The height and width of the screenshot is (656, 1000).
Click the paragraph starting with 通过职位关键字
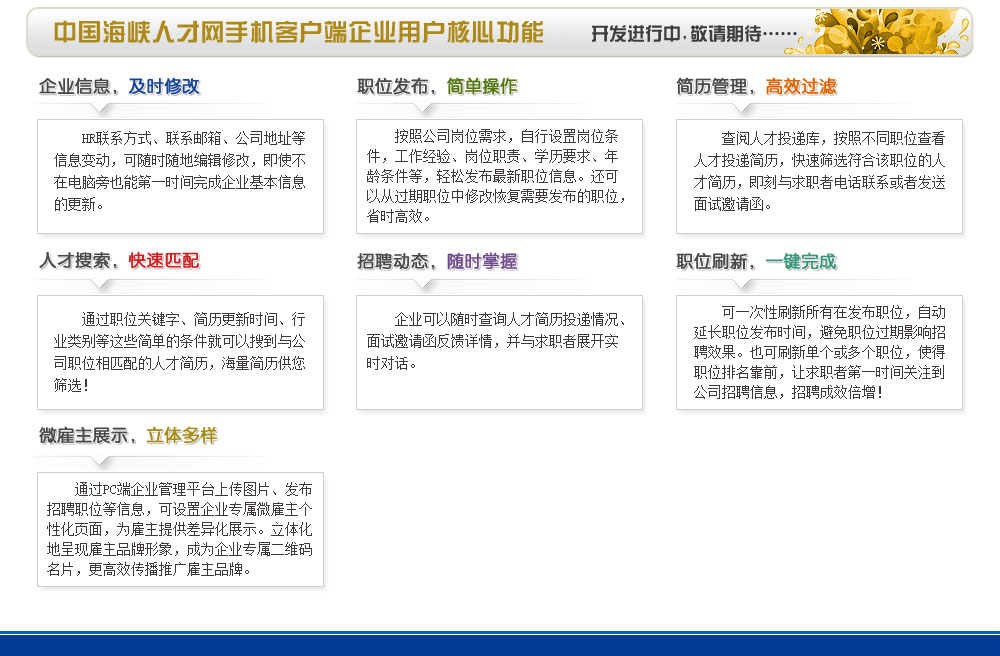180,352
